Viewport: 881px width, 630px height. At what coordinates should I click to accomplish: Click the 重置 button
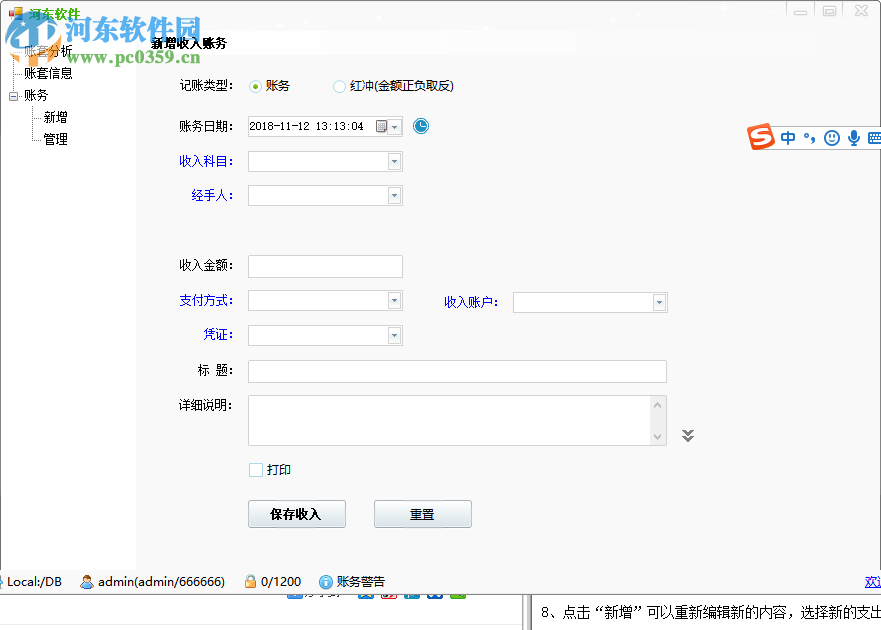tap(423, 514)
